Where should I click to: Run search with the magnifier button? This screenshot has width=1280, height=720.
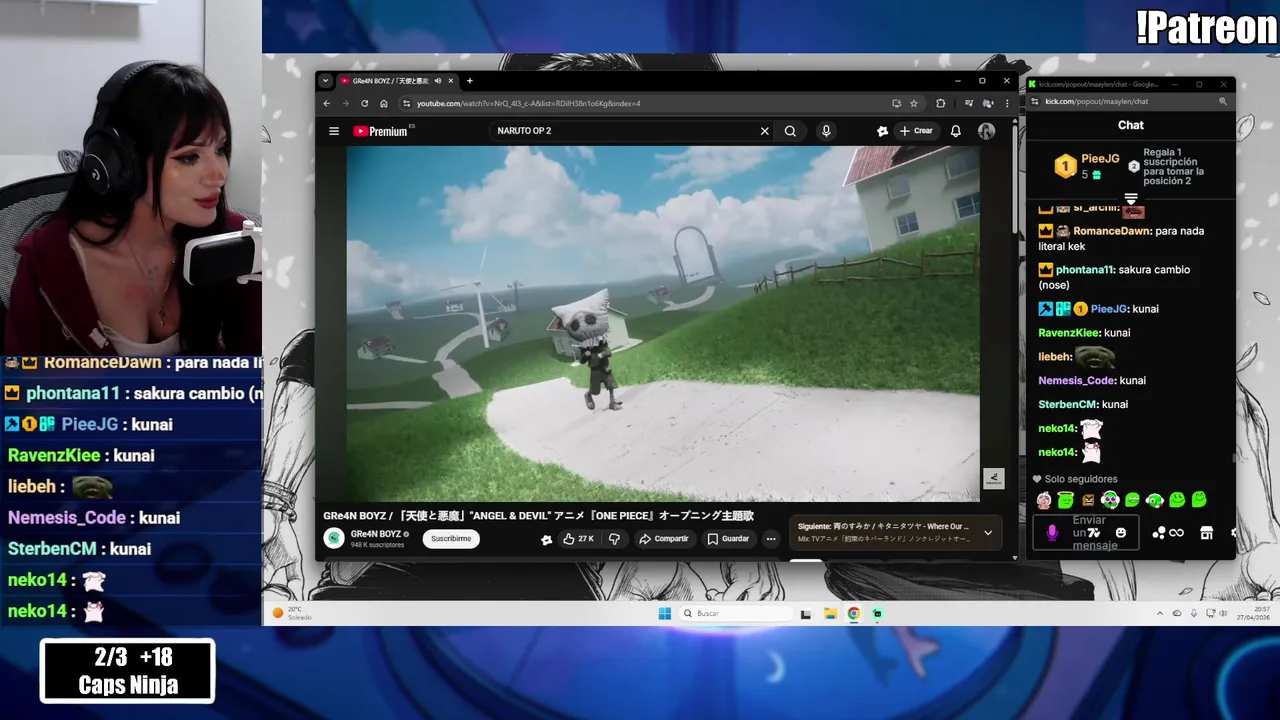click(790, 131)
